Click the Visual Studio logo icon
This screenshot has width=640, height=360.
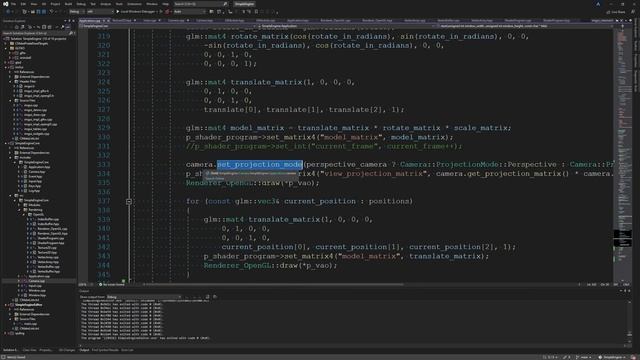5,4
